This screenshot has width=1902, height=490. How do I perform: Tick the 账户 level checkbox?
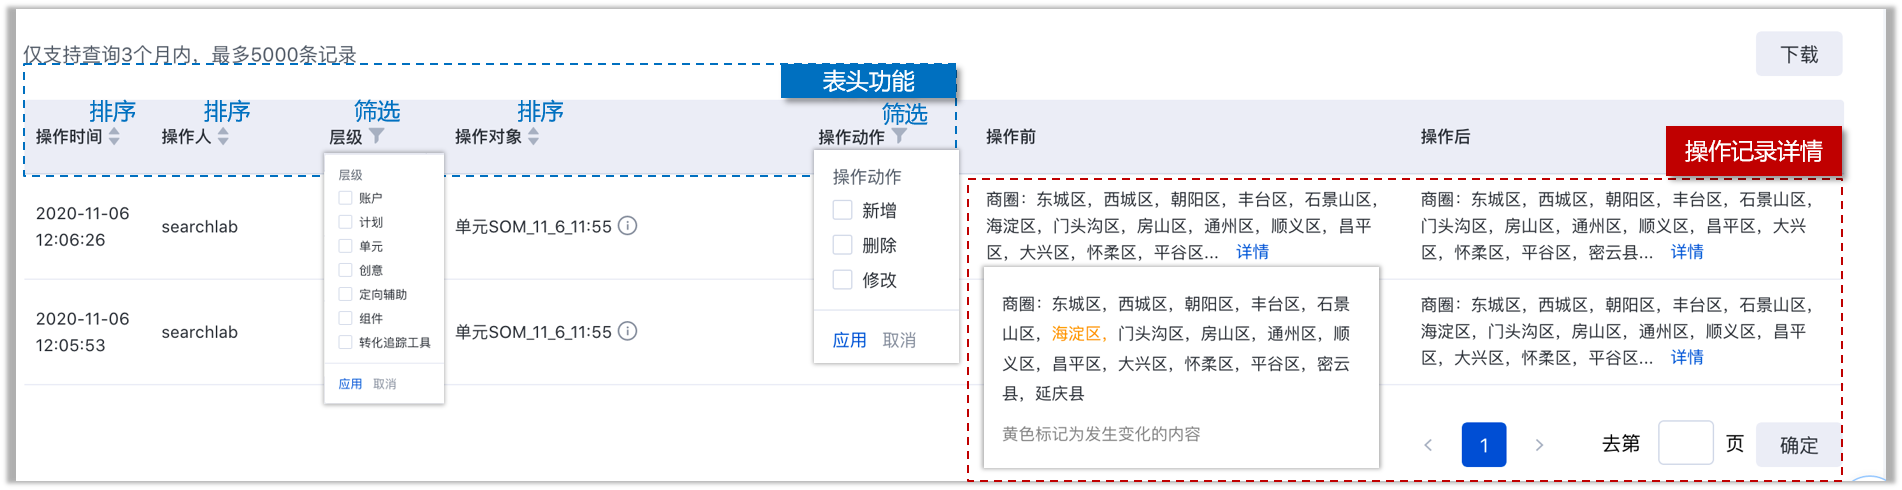pos(345,198)
